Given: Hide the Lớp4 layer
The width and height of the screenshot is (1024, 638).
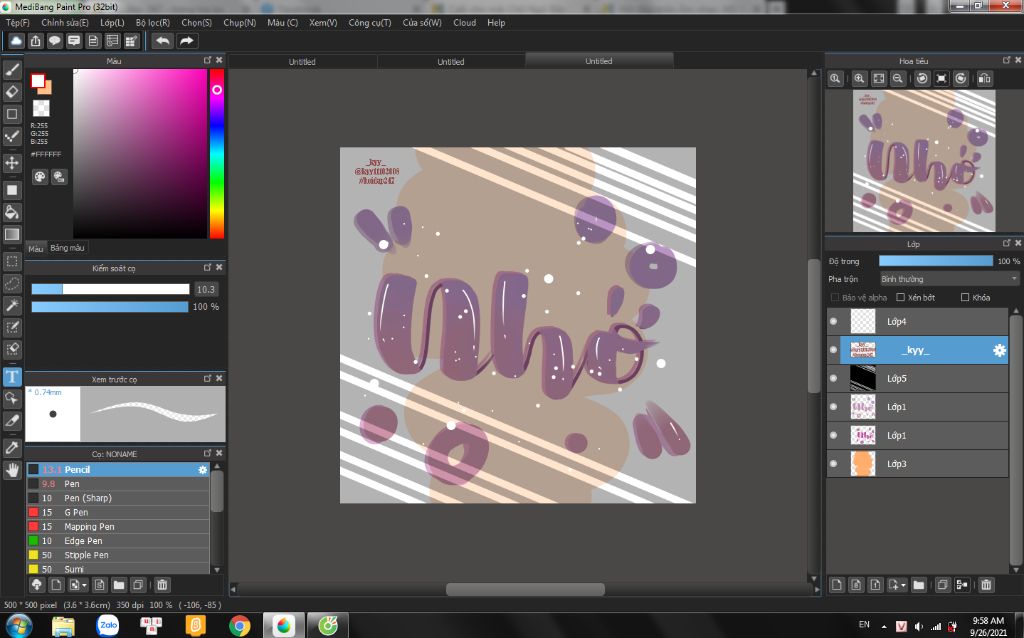Looking at the screenshot, I should click(833, 321).
